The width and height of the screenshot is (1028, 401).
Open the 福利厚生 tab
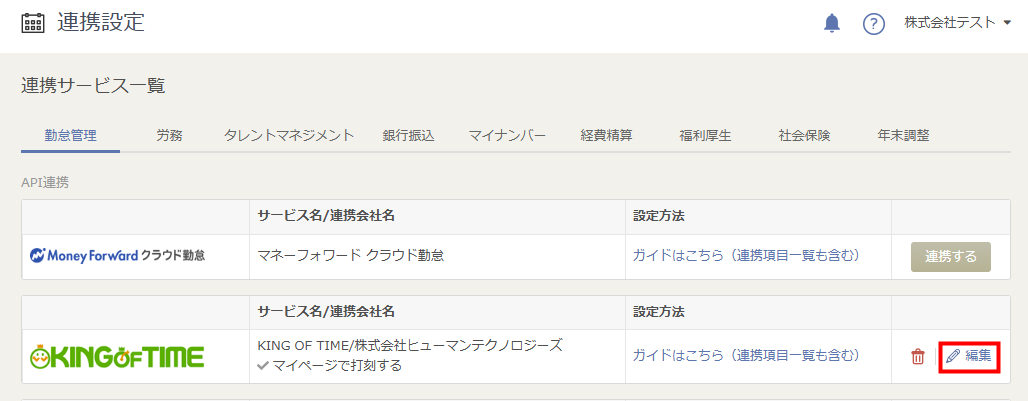(705, 135)
